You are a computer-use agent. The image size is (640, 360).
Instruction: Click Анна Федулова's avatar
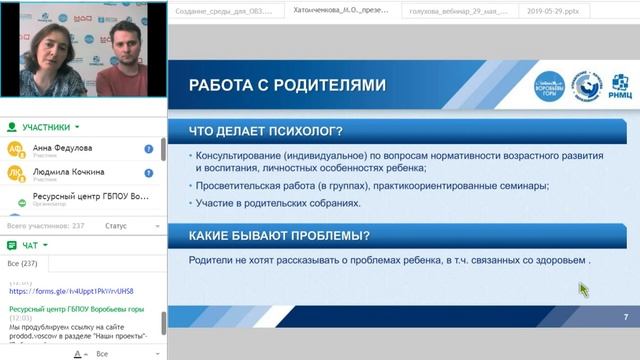16,149
